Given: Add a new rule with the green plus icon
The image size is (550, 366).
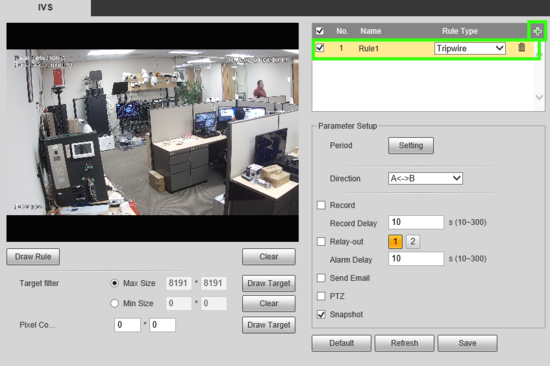Looking at the screenshot, I should (537, 31).
